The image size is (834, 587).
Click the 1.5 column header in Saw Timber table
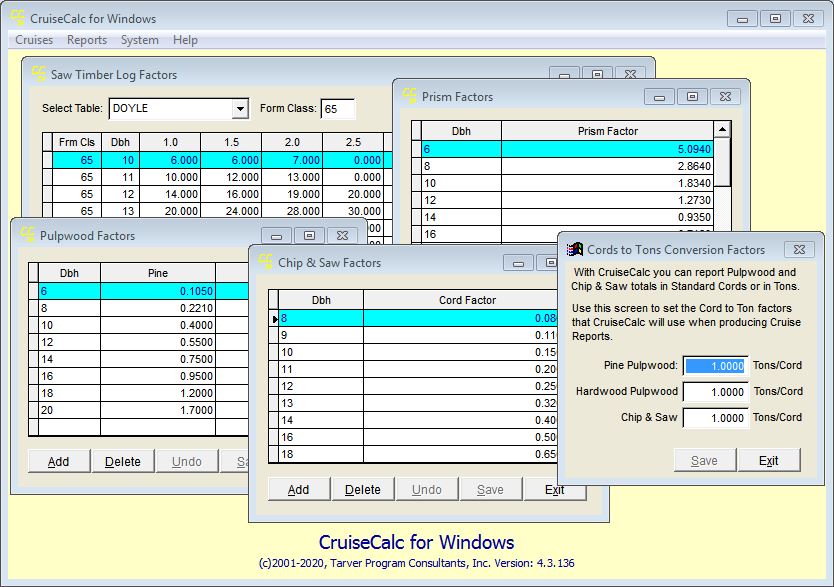pyautogui.click(x=231, y=142)
